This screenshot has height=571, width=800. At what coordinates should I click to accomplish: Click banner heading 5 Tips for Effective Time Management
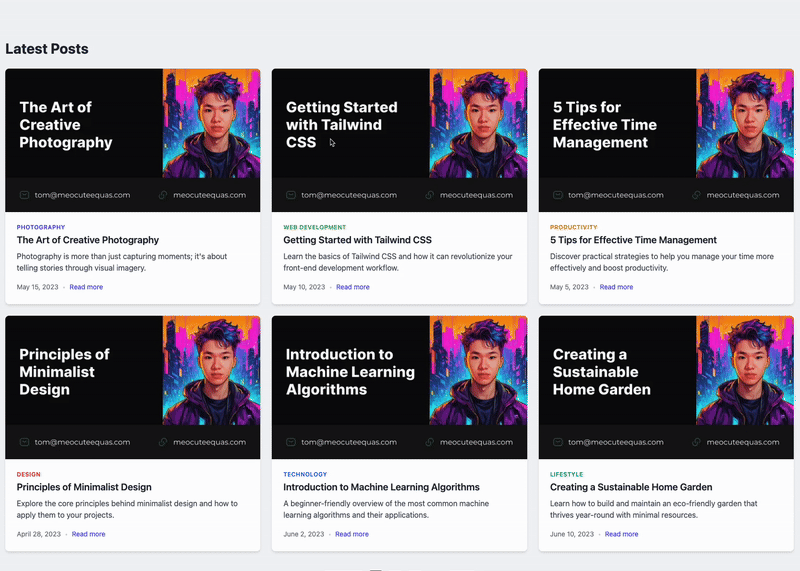[605, 125]
